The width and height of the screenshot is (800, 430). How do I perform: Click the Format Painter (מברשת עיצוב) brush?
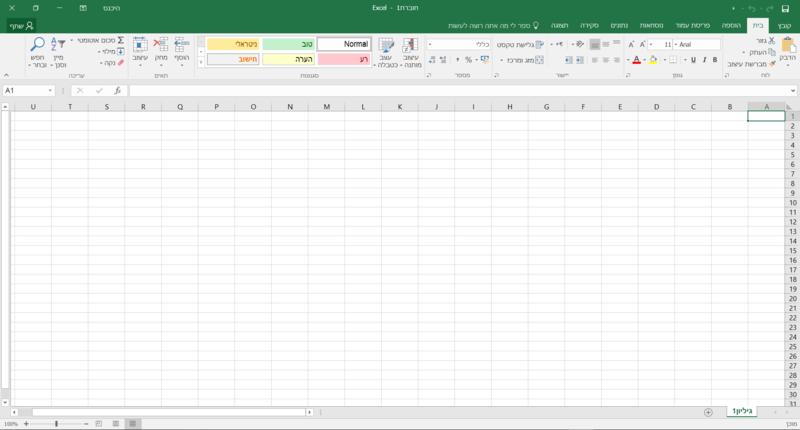pos(772,64)
